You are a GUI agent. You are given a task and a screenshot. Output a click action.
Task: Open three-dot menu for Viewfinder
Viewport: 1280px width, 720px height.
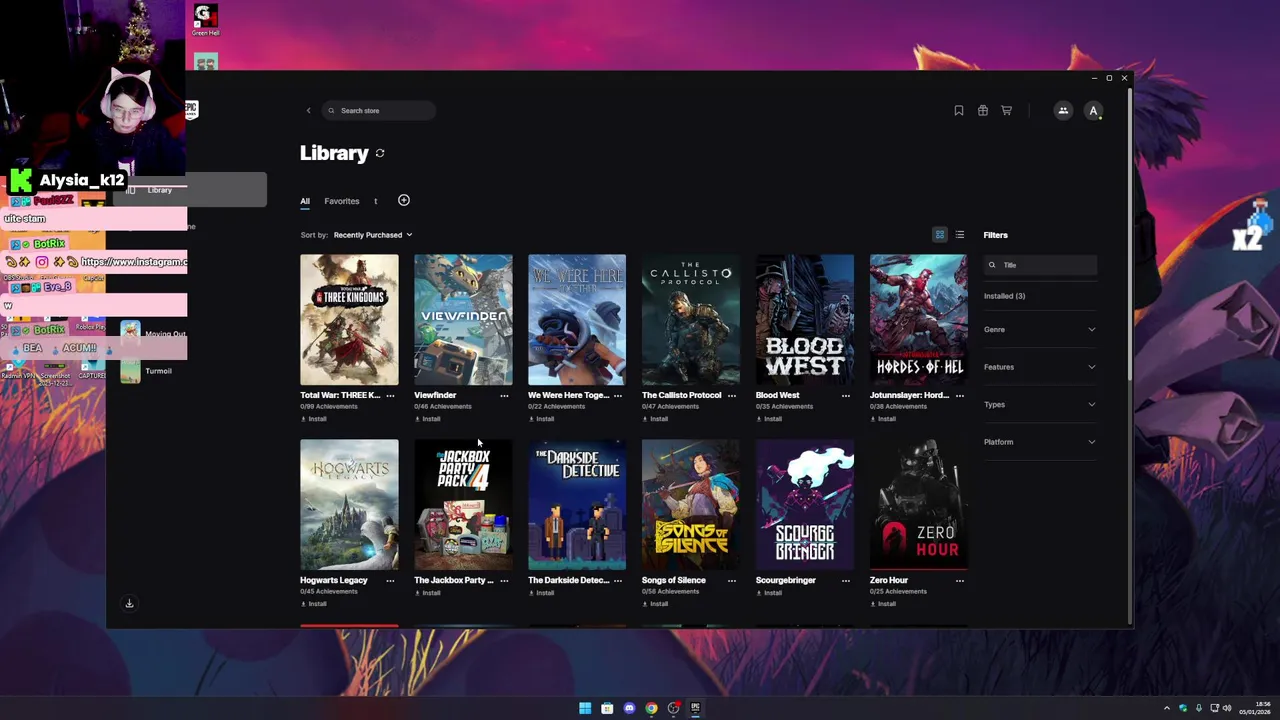pyautogui.click(x=504, y=396)
